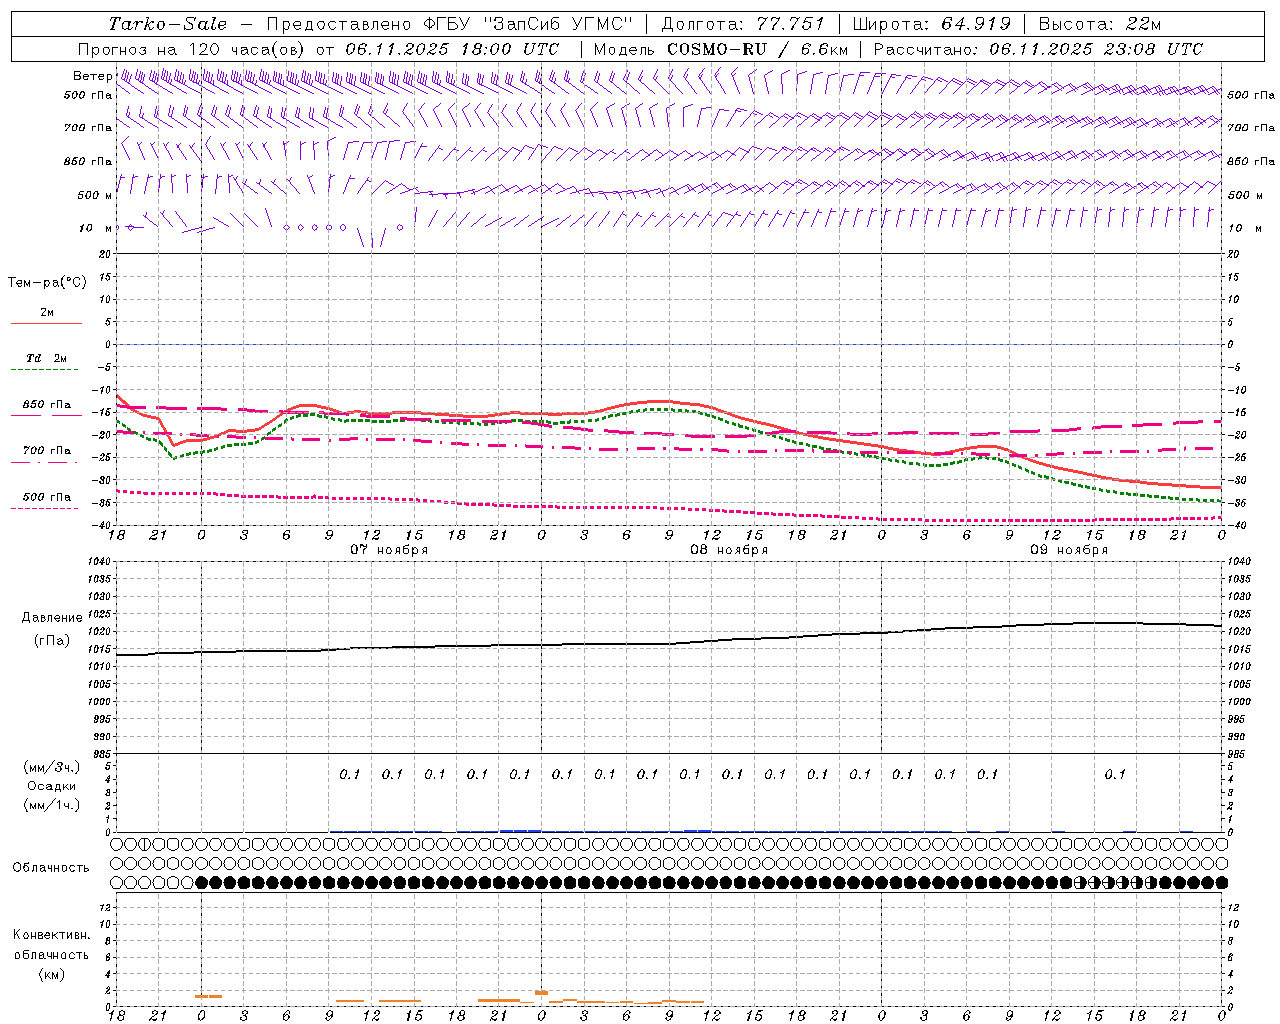Click the station name Tarko-Sale
This screenshot has height=1024, width=1280.
(168, 24)
